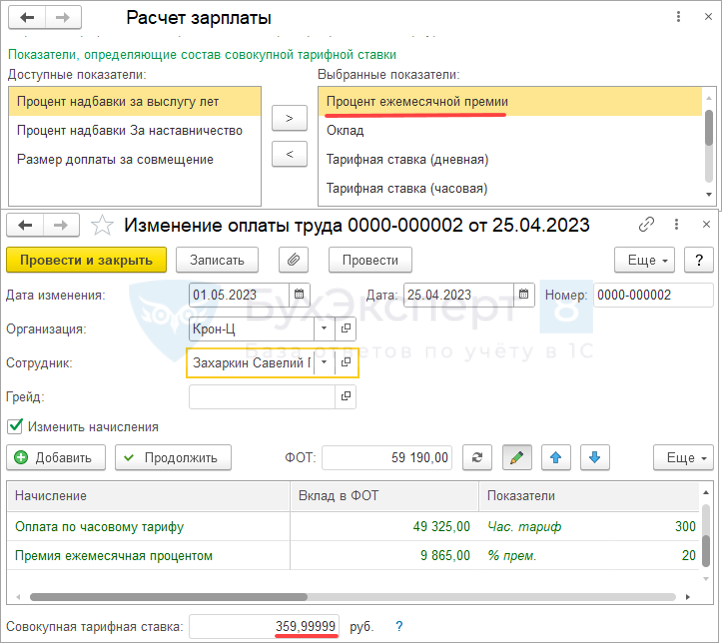Open Грейд selection via open icon
The height and width of the screenshot is (643, 722).
tap(345, 396)
